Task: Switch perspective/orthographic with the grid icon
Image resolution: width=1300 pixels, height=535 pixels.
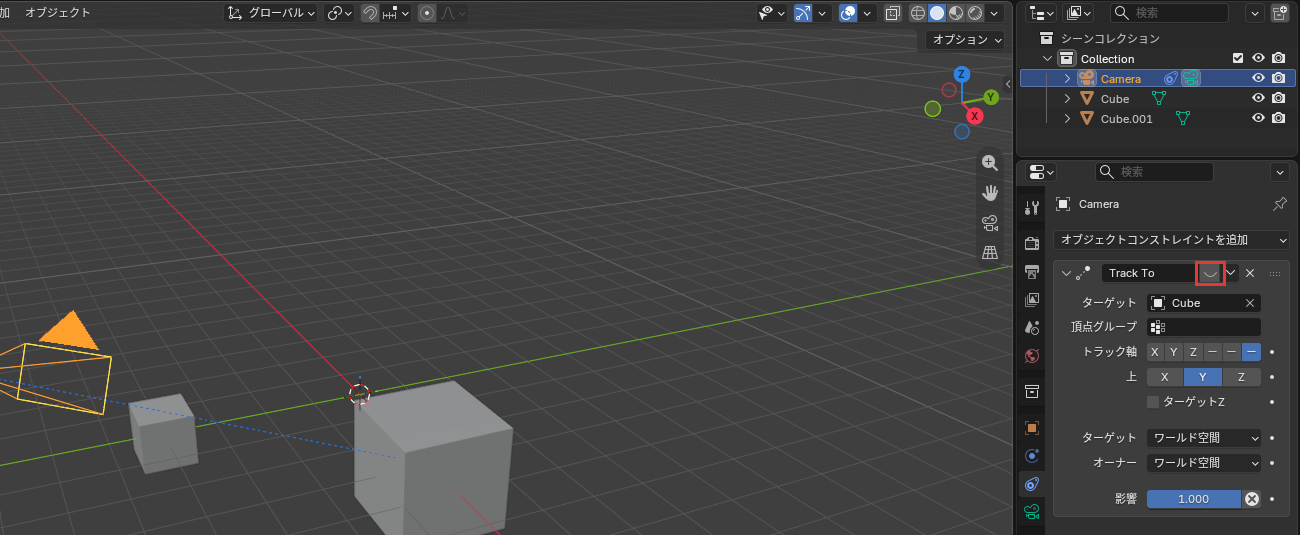Action: [x=990, y=253]
